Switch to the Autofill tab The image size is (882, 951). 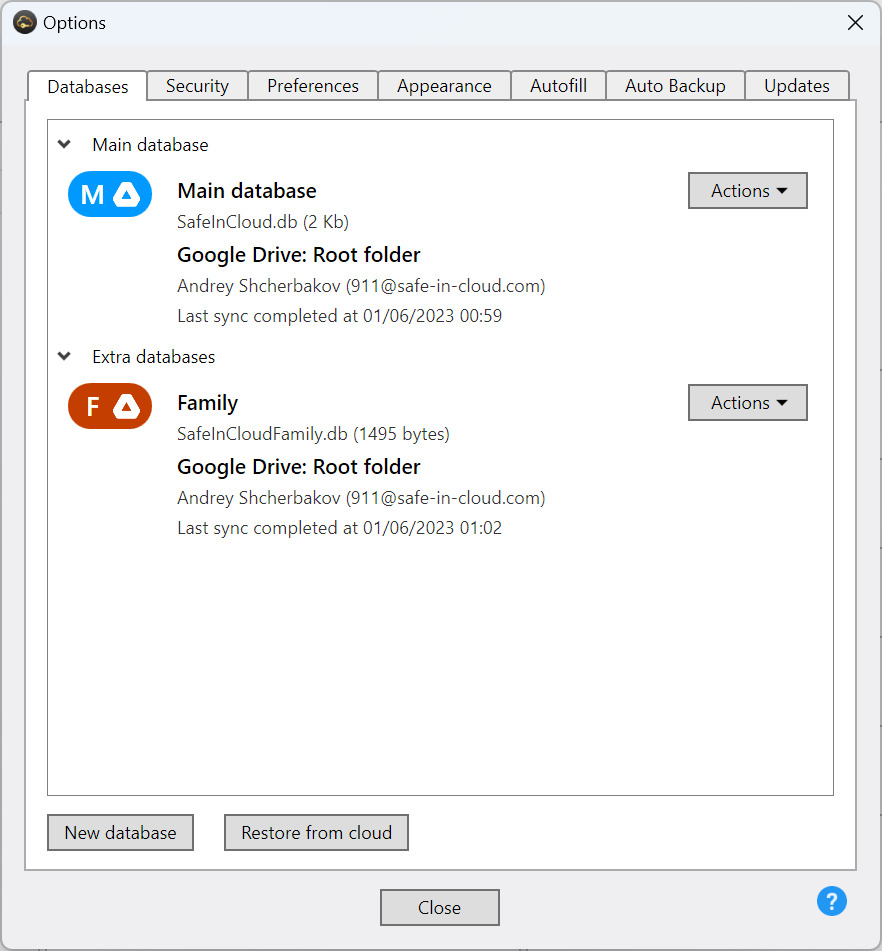pos(559,86)
